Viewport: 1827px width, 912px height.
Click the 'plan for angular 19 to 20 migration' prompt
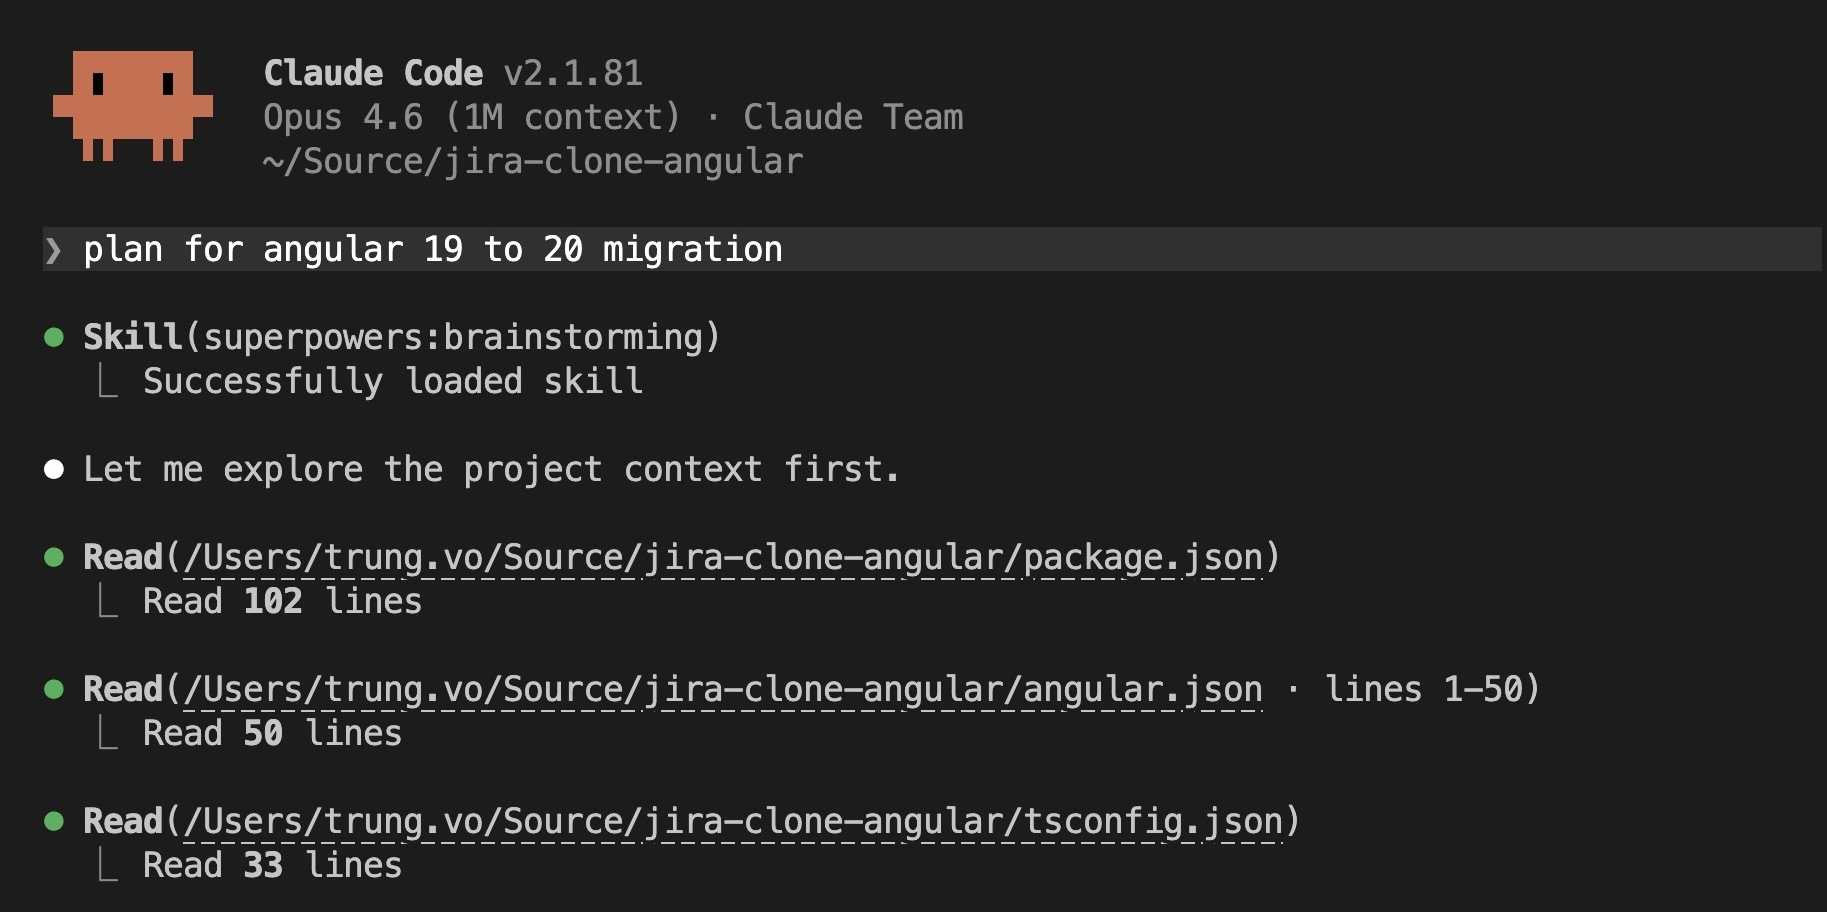pos(433,249)
